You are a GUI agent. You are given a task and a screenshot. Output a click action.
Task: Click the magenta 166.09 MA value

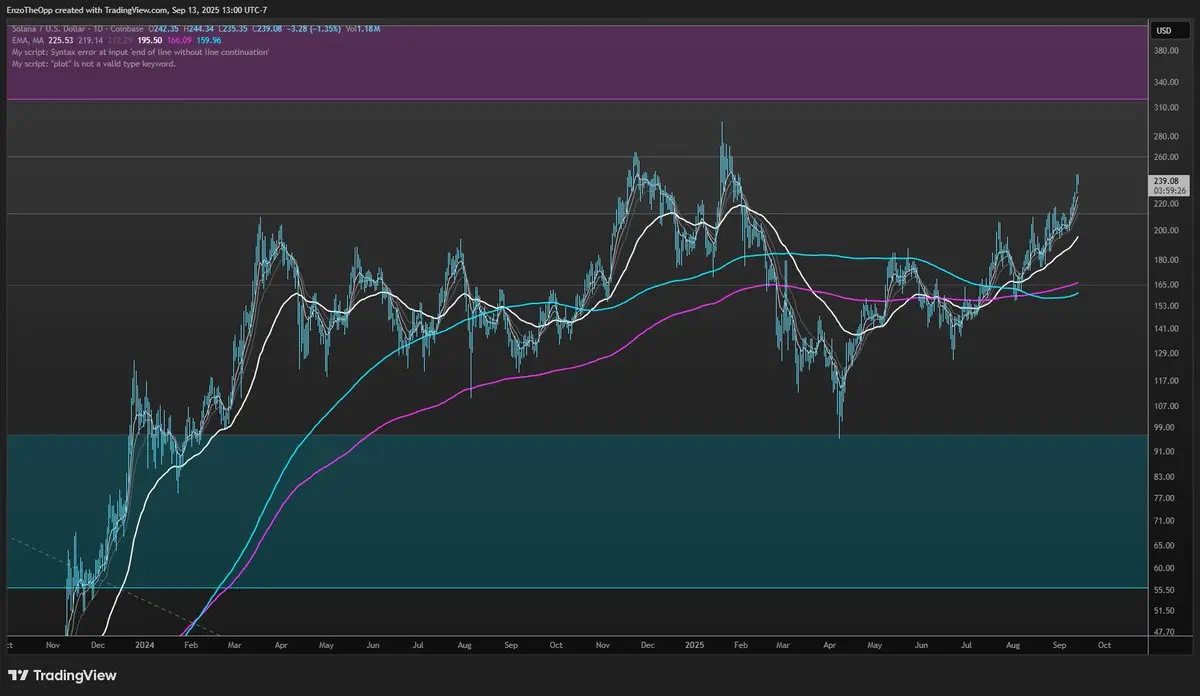click(180, 40)
